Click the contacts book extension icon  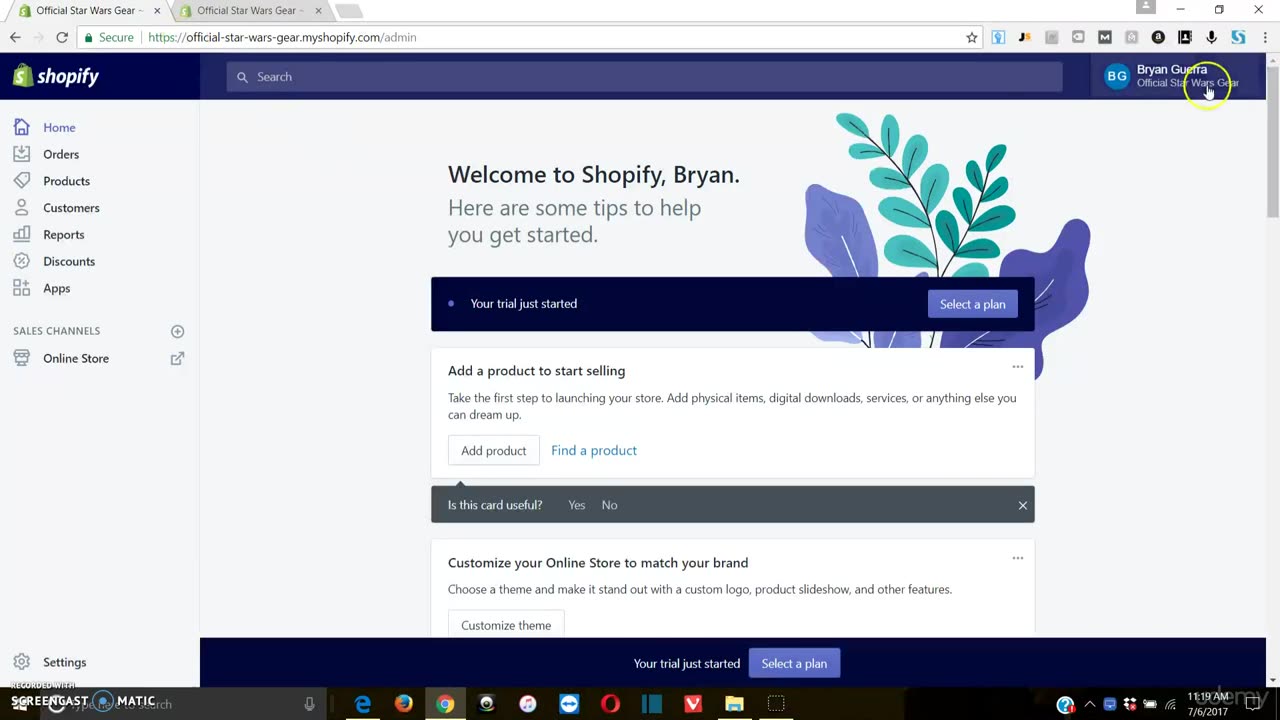tap(1185, 37)
